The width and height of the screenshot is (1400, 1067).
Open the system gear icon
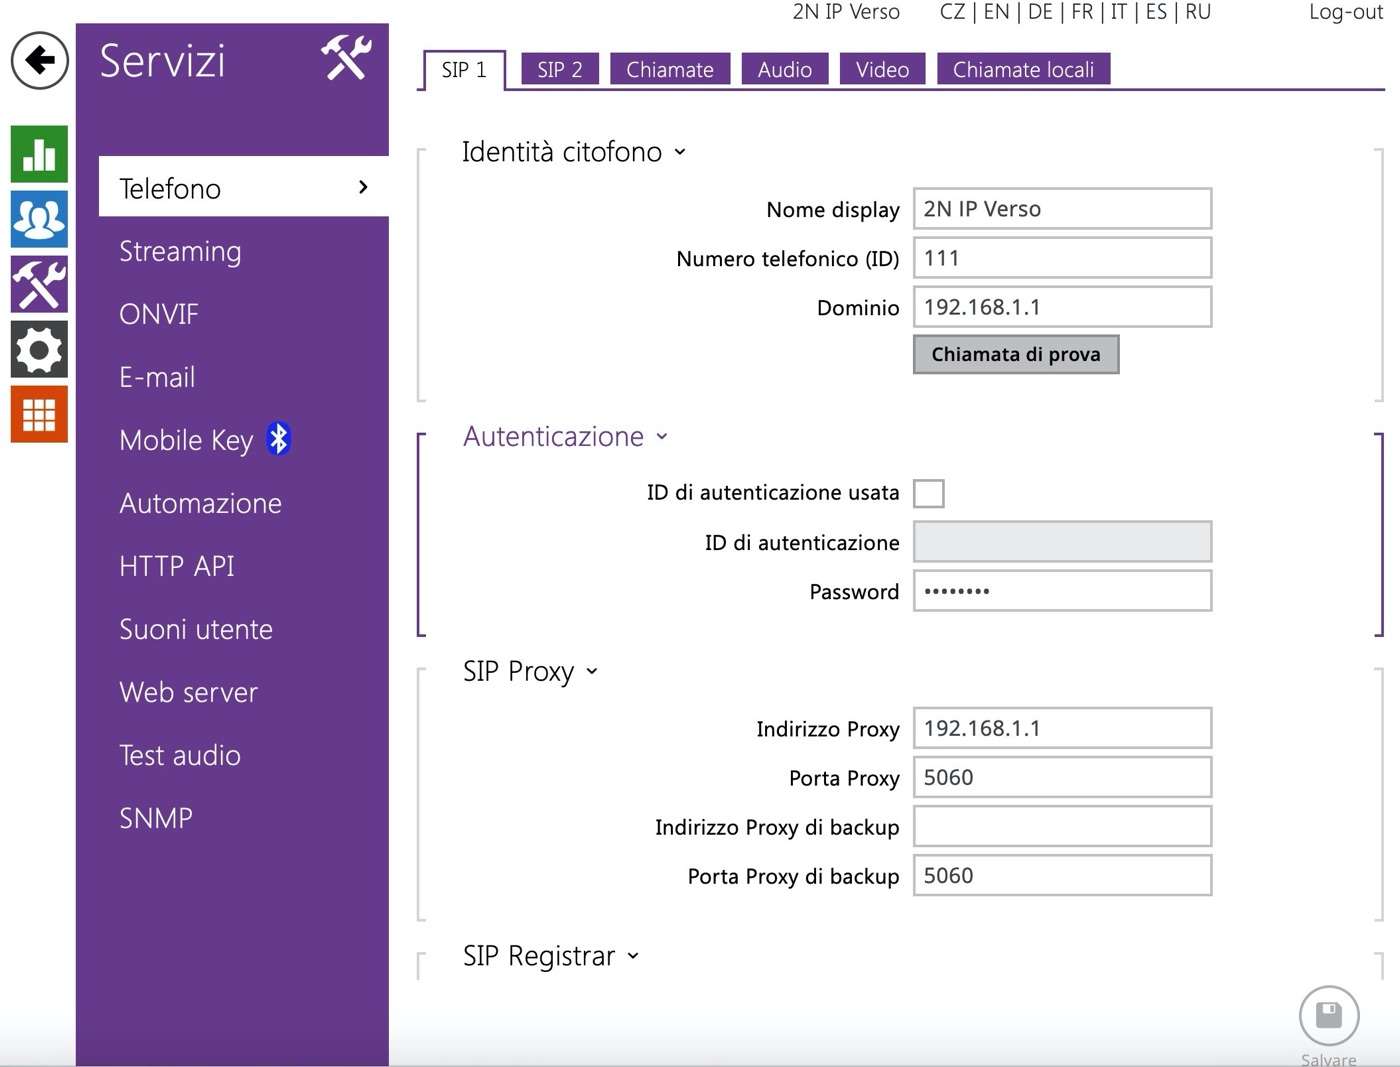pos(39,349)
